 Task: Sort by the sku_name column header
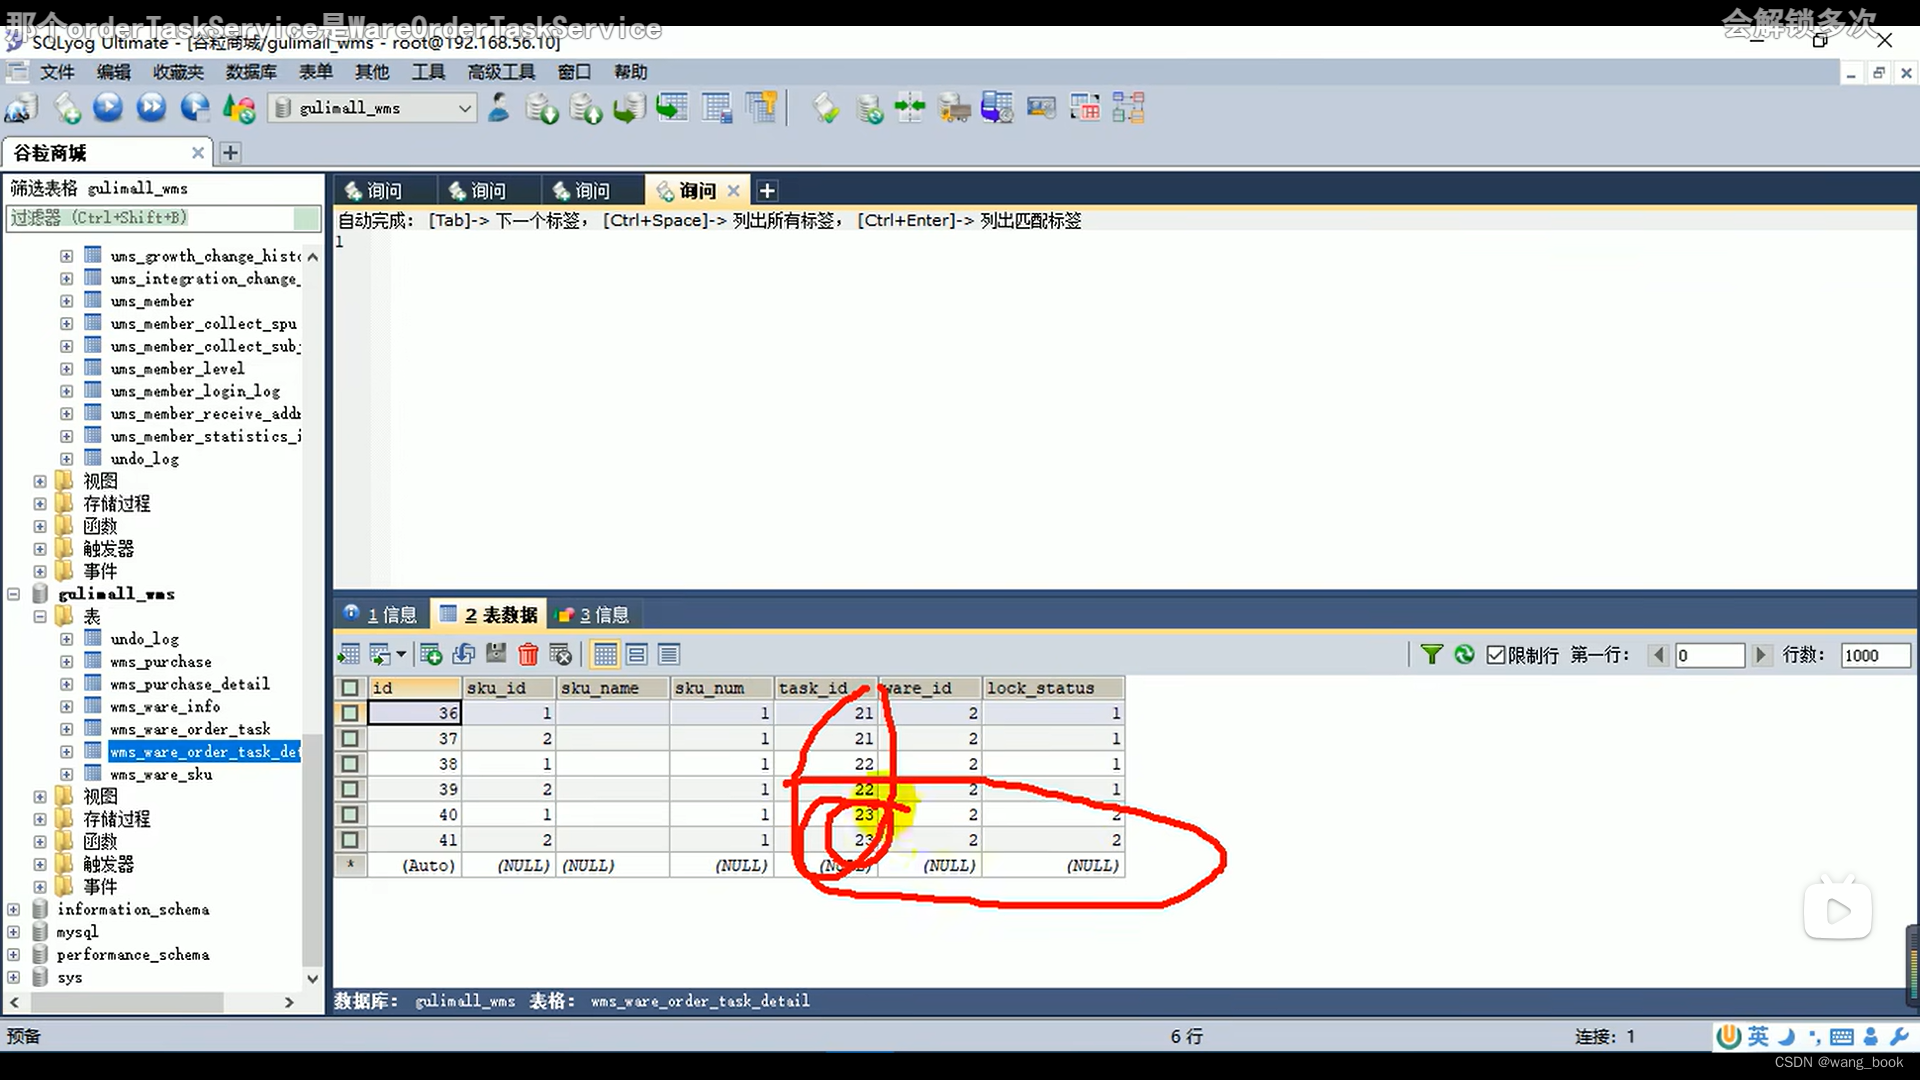click(613, 688)
